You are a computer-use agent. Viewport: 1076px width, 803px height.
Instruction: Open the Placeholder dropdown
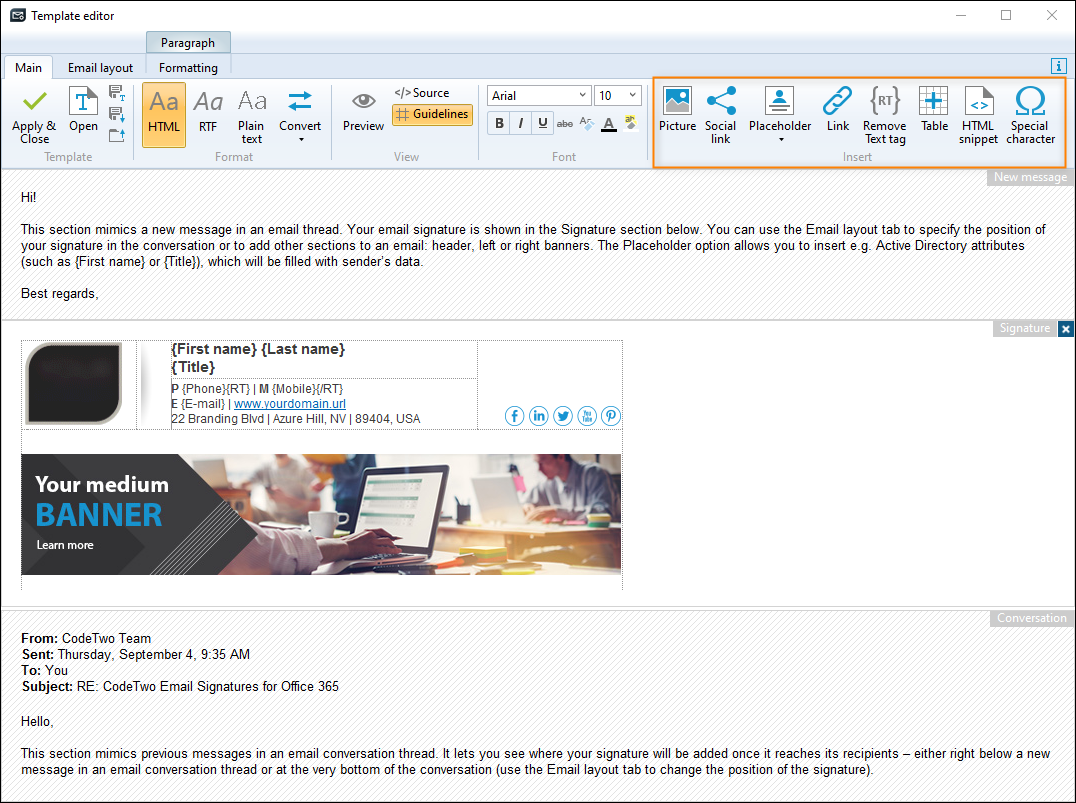(780, 115)
